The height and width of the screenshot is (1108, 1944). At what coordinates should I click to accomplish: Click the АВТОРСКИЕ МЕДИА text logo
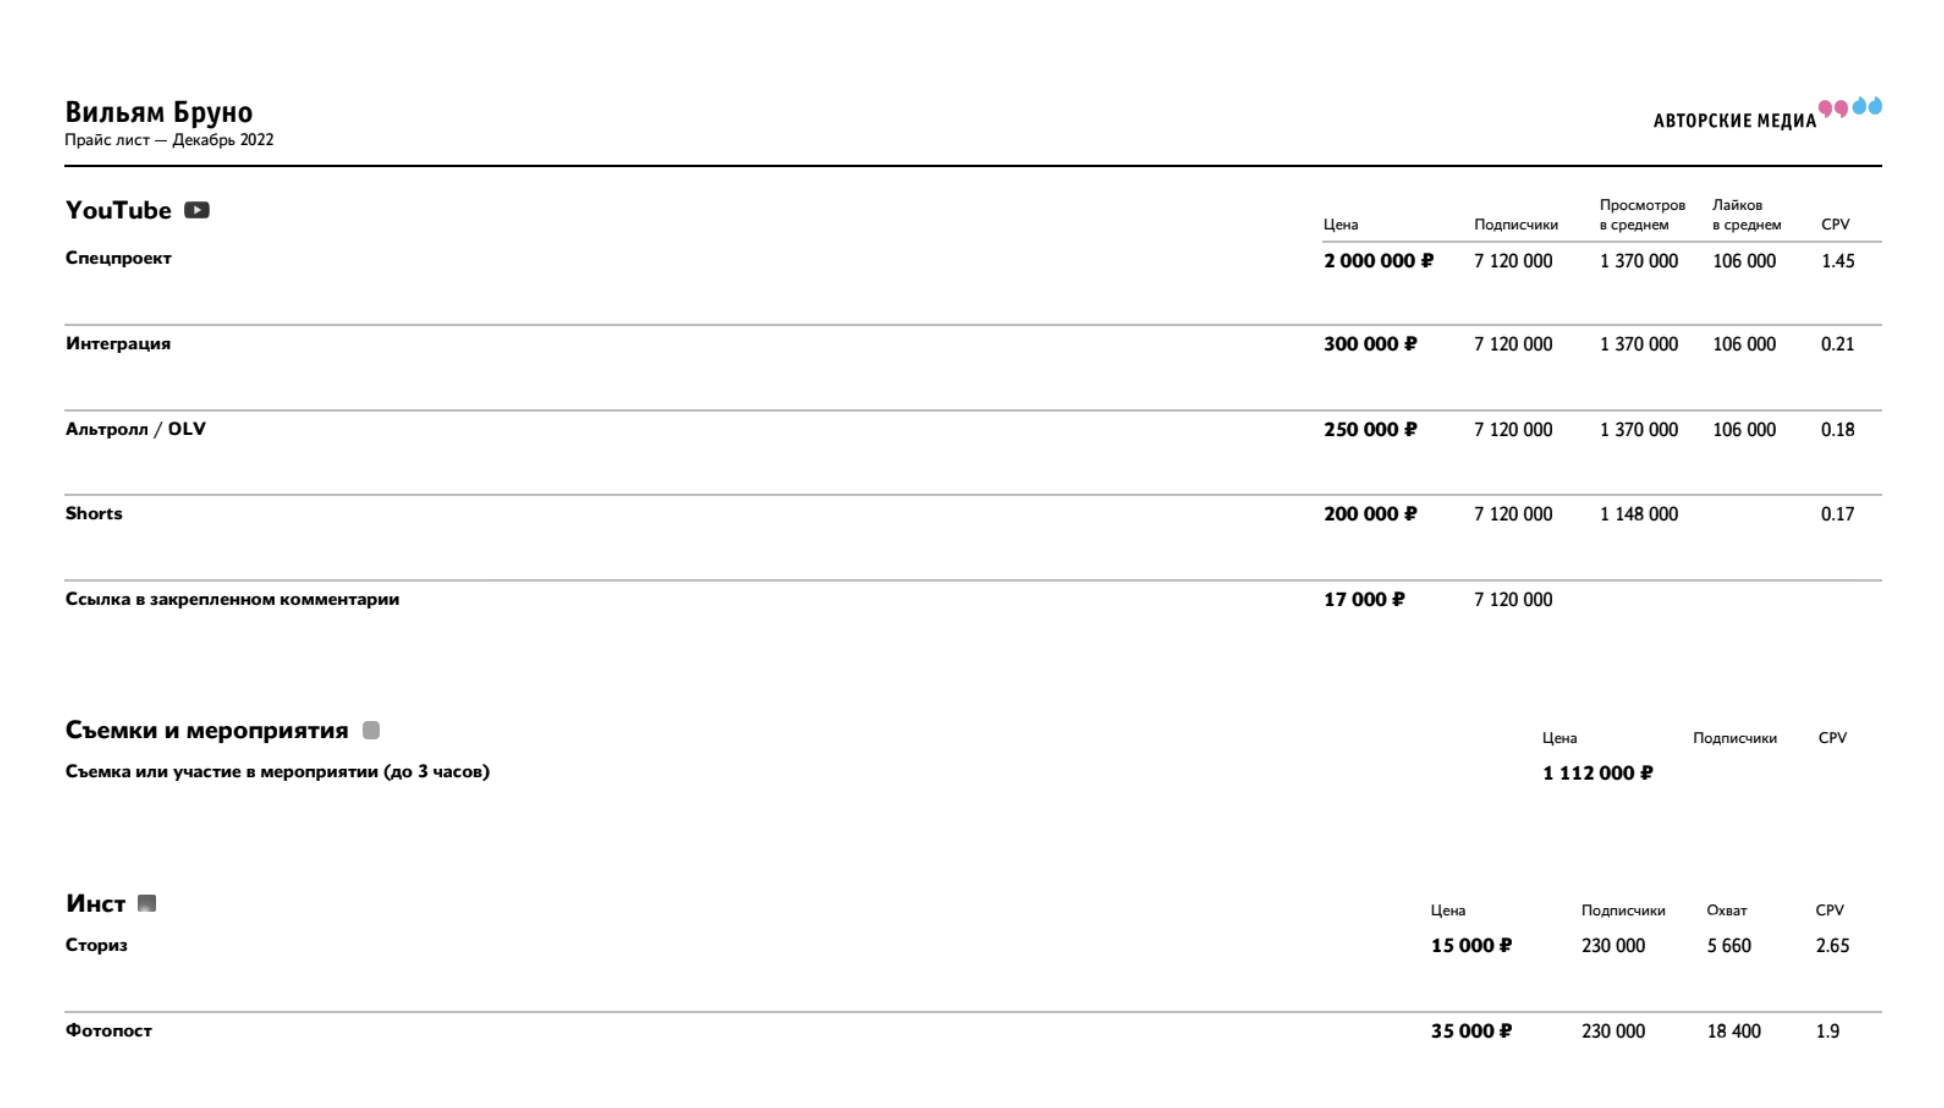(1734, 121)
